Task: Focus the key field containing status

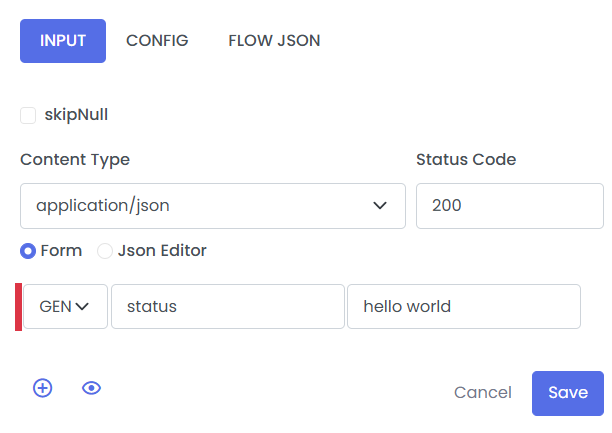Action: [x=227, y=307]
